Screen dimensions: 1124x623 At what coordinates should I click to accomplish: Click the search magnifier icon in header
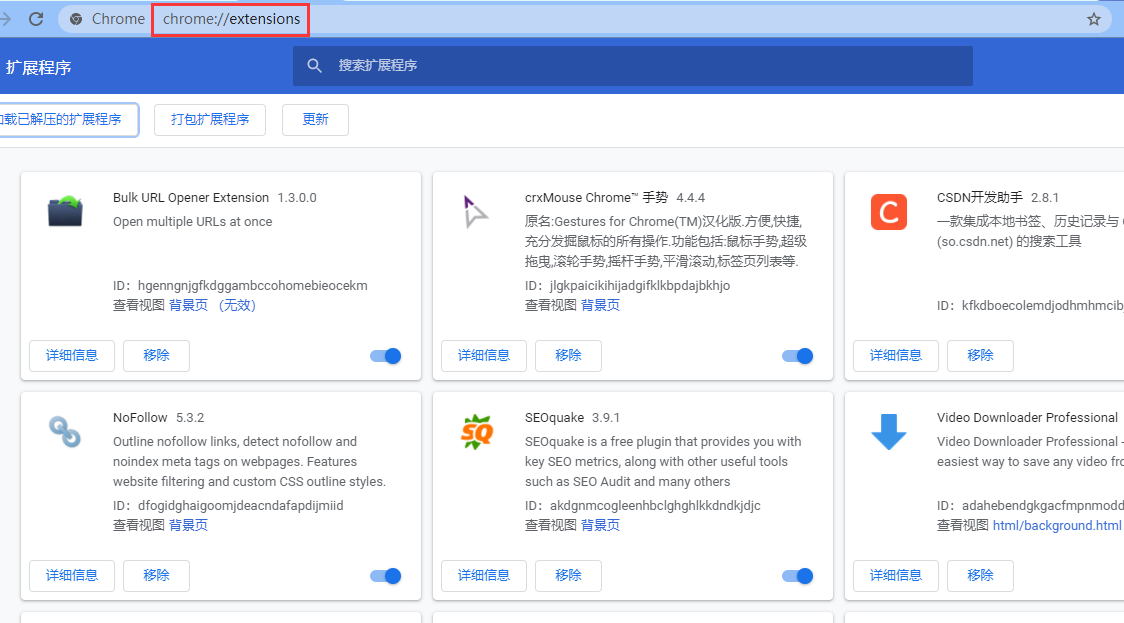pos(314,65)
